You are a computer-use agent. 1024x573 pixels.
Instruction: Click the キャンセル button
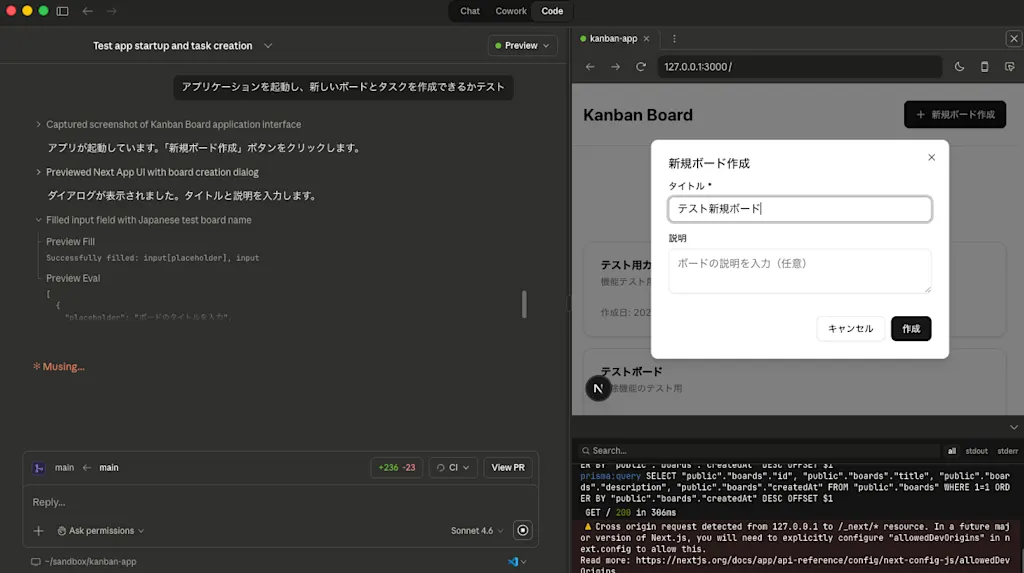click(x=850, y=329)
